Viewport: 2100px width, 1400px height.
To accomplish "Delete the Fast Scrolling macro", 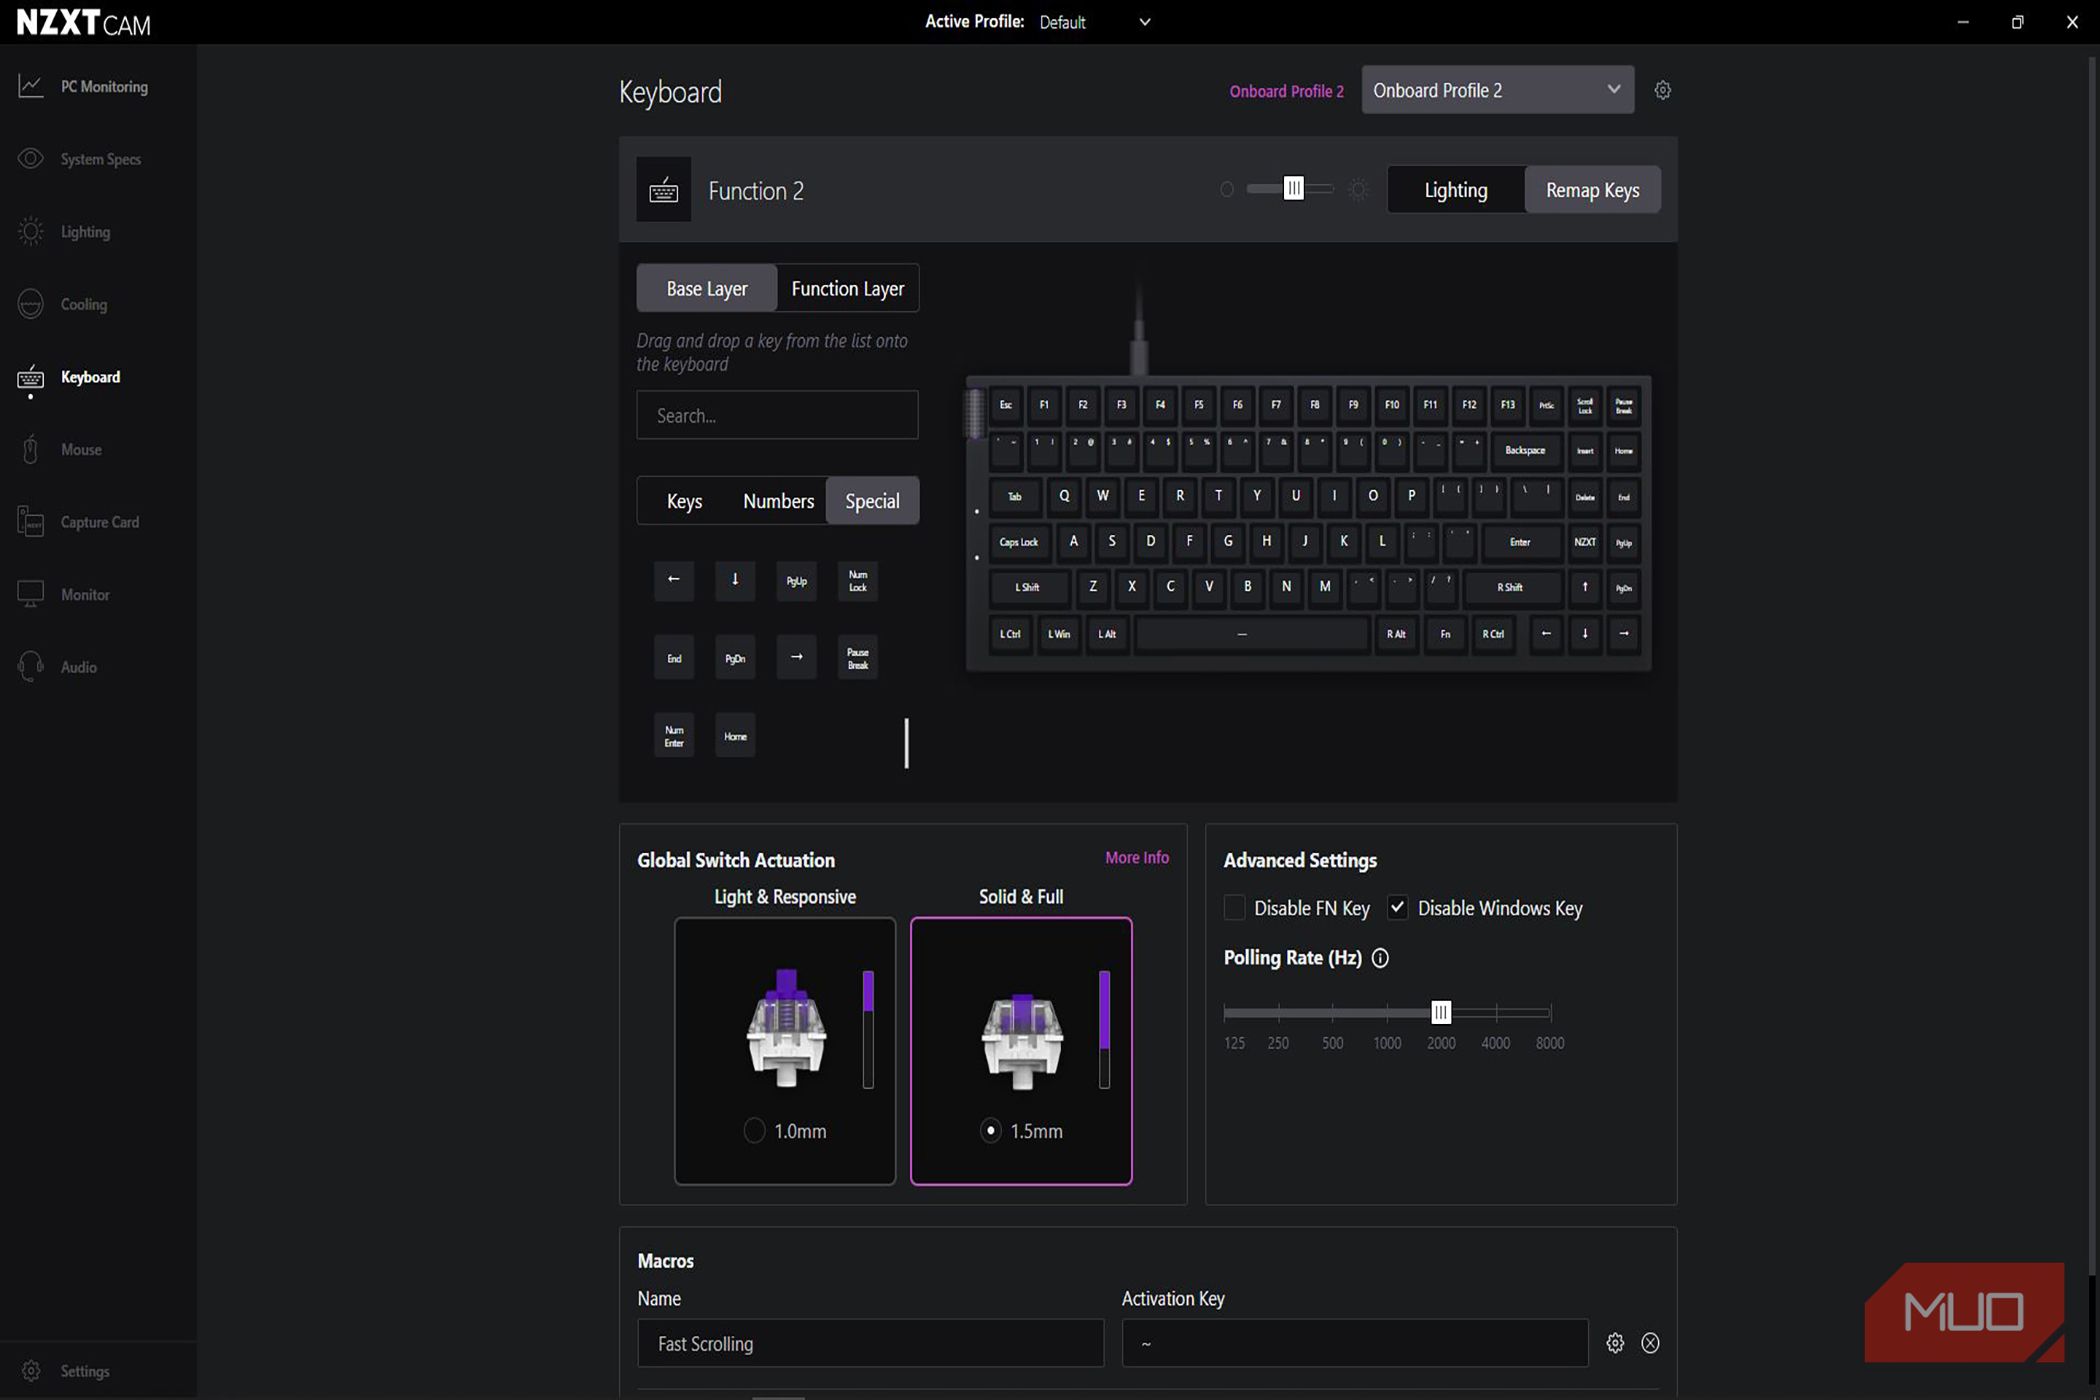I will (x=1650, y=1343).
